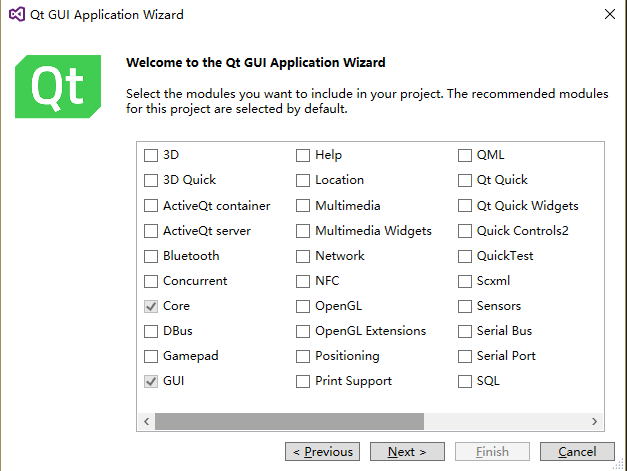Enable the Help module checkbox
627x471 pixels.
(303, 155)
